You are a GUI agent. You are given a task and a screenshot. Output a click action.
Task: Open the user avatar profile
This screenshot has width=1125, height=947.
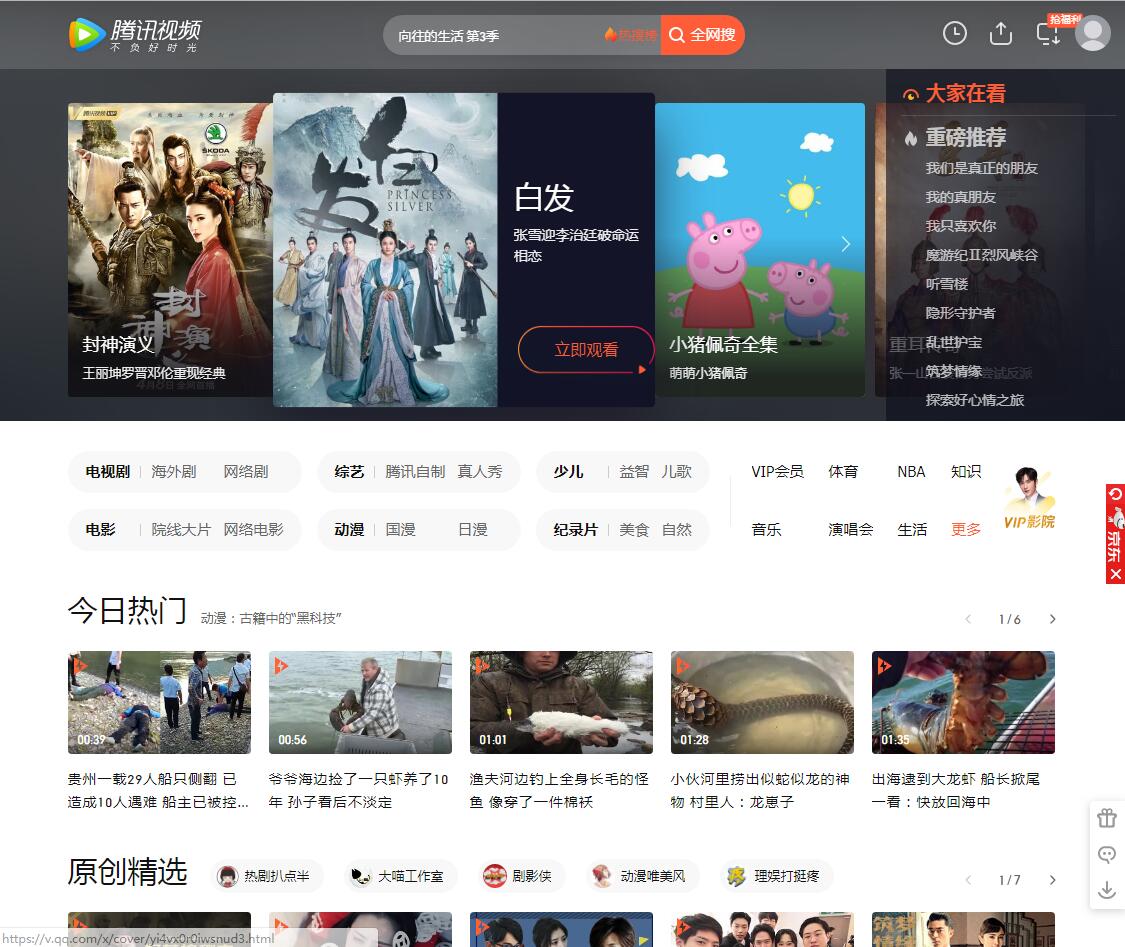(1093, 34)
